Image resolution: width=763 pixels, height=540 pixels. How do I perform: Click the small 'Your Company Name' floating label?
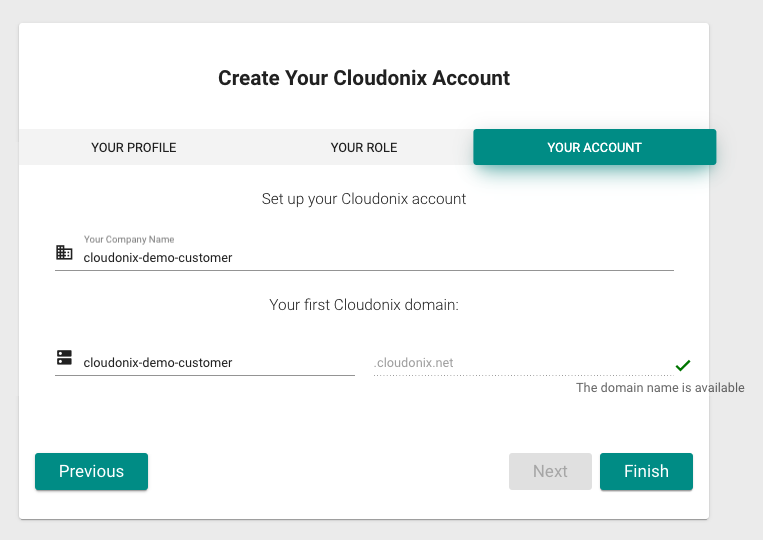tap(129, 240)
